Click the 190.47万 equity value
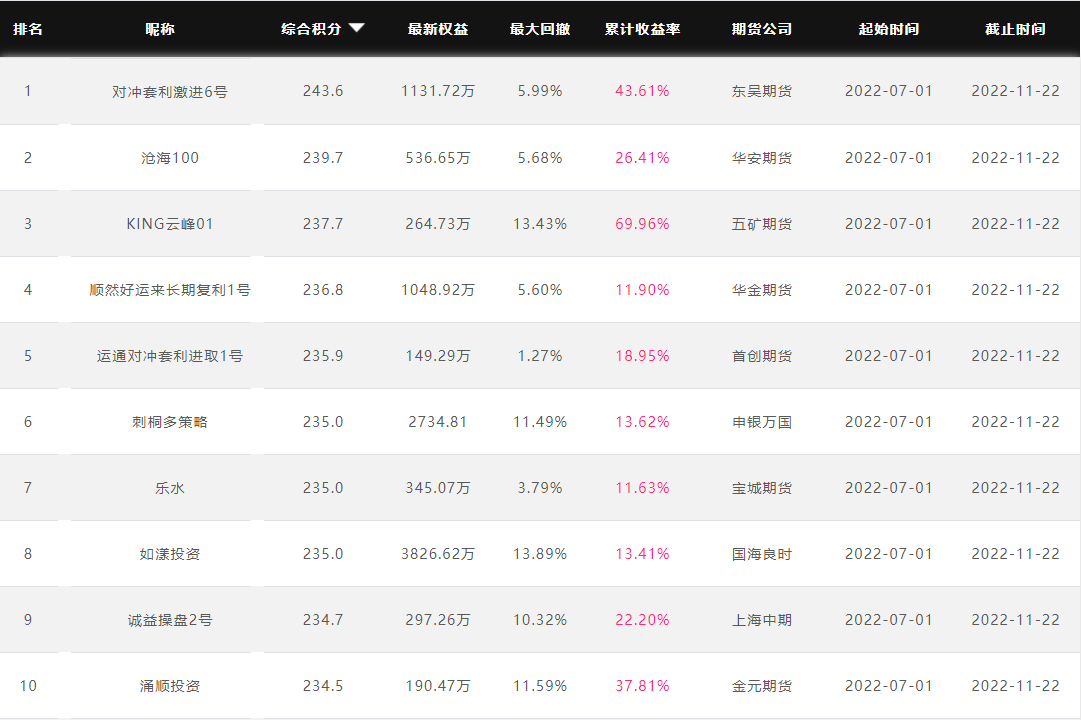This screenshot has width=1081, height=720. [438, 686]
